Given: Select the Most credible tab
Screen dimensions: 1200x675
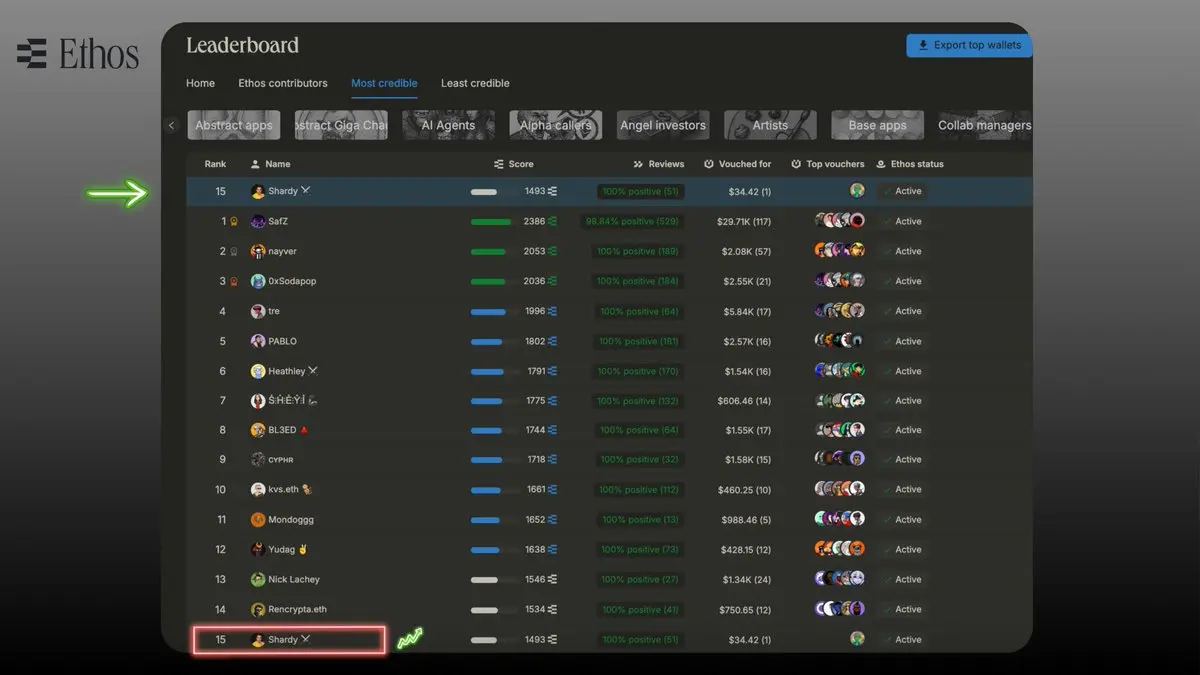Looking at the screenshot, I should coord(384,83).
